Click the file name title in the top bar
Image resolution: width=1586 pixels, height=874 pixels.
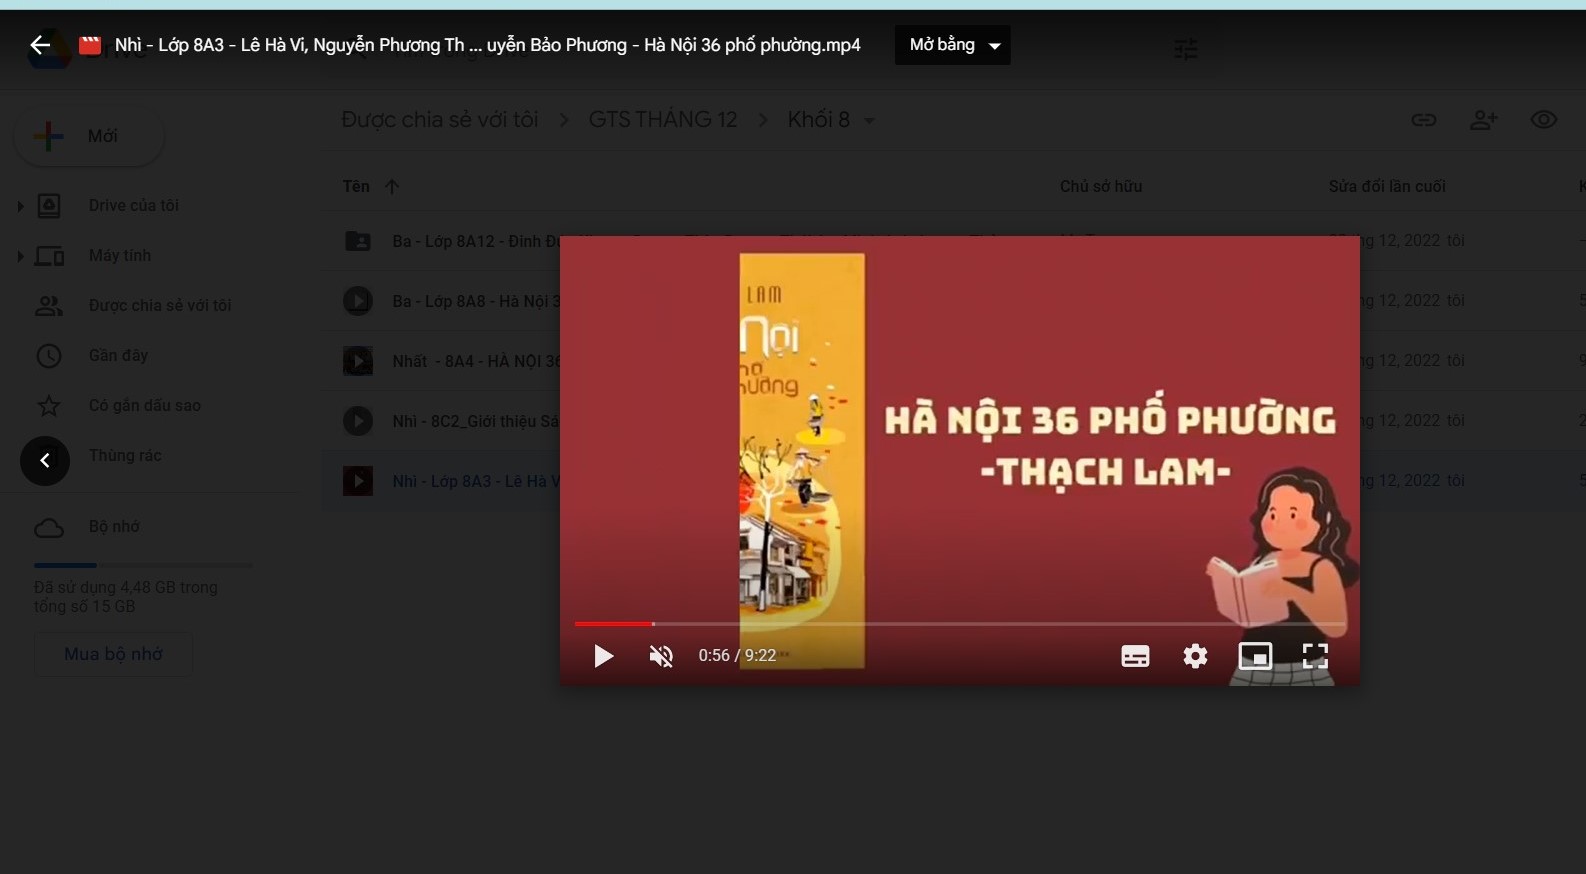pos(487,45)
